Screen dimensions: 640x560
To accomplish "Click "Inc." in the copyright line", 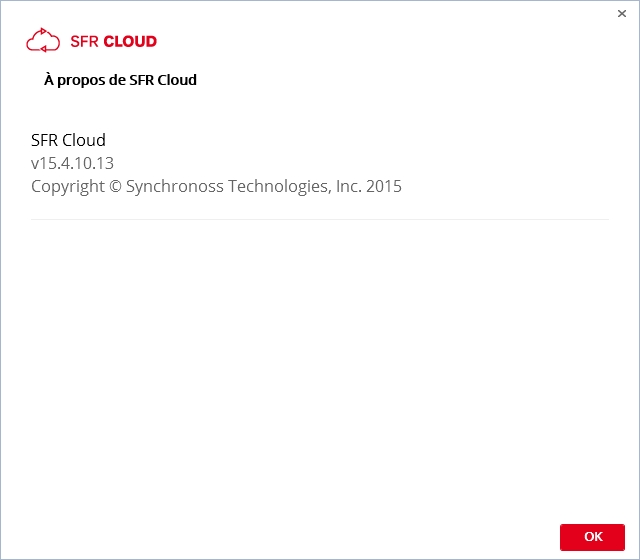I will pyautogui.click(x=345, y=186).
